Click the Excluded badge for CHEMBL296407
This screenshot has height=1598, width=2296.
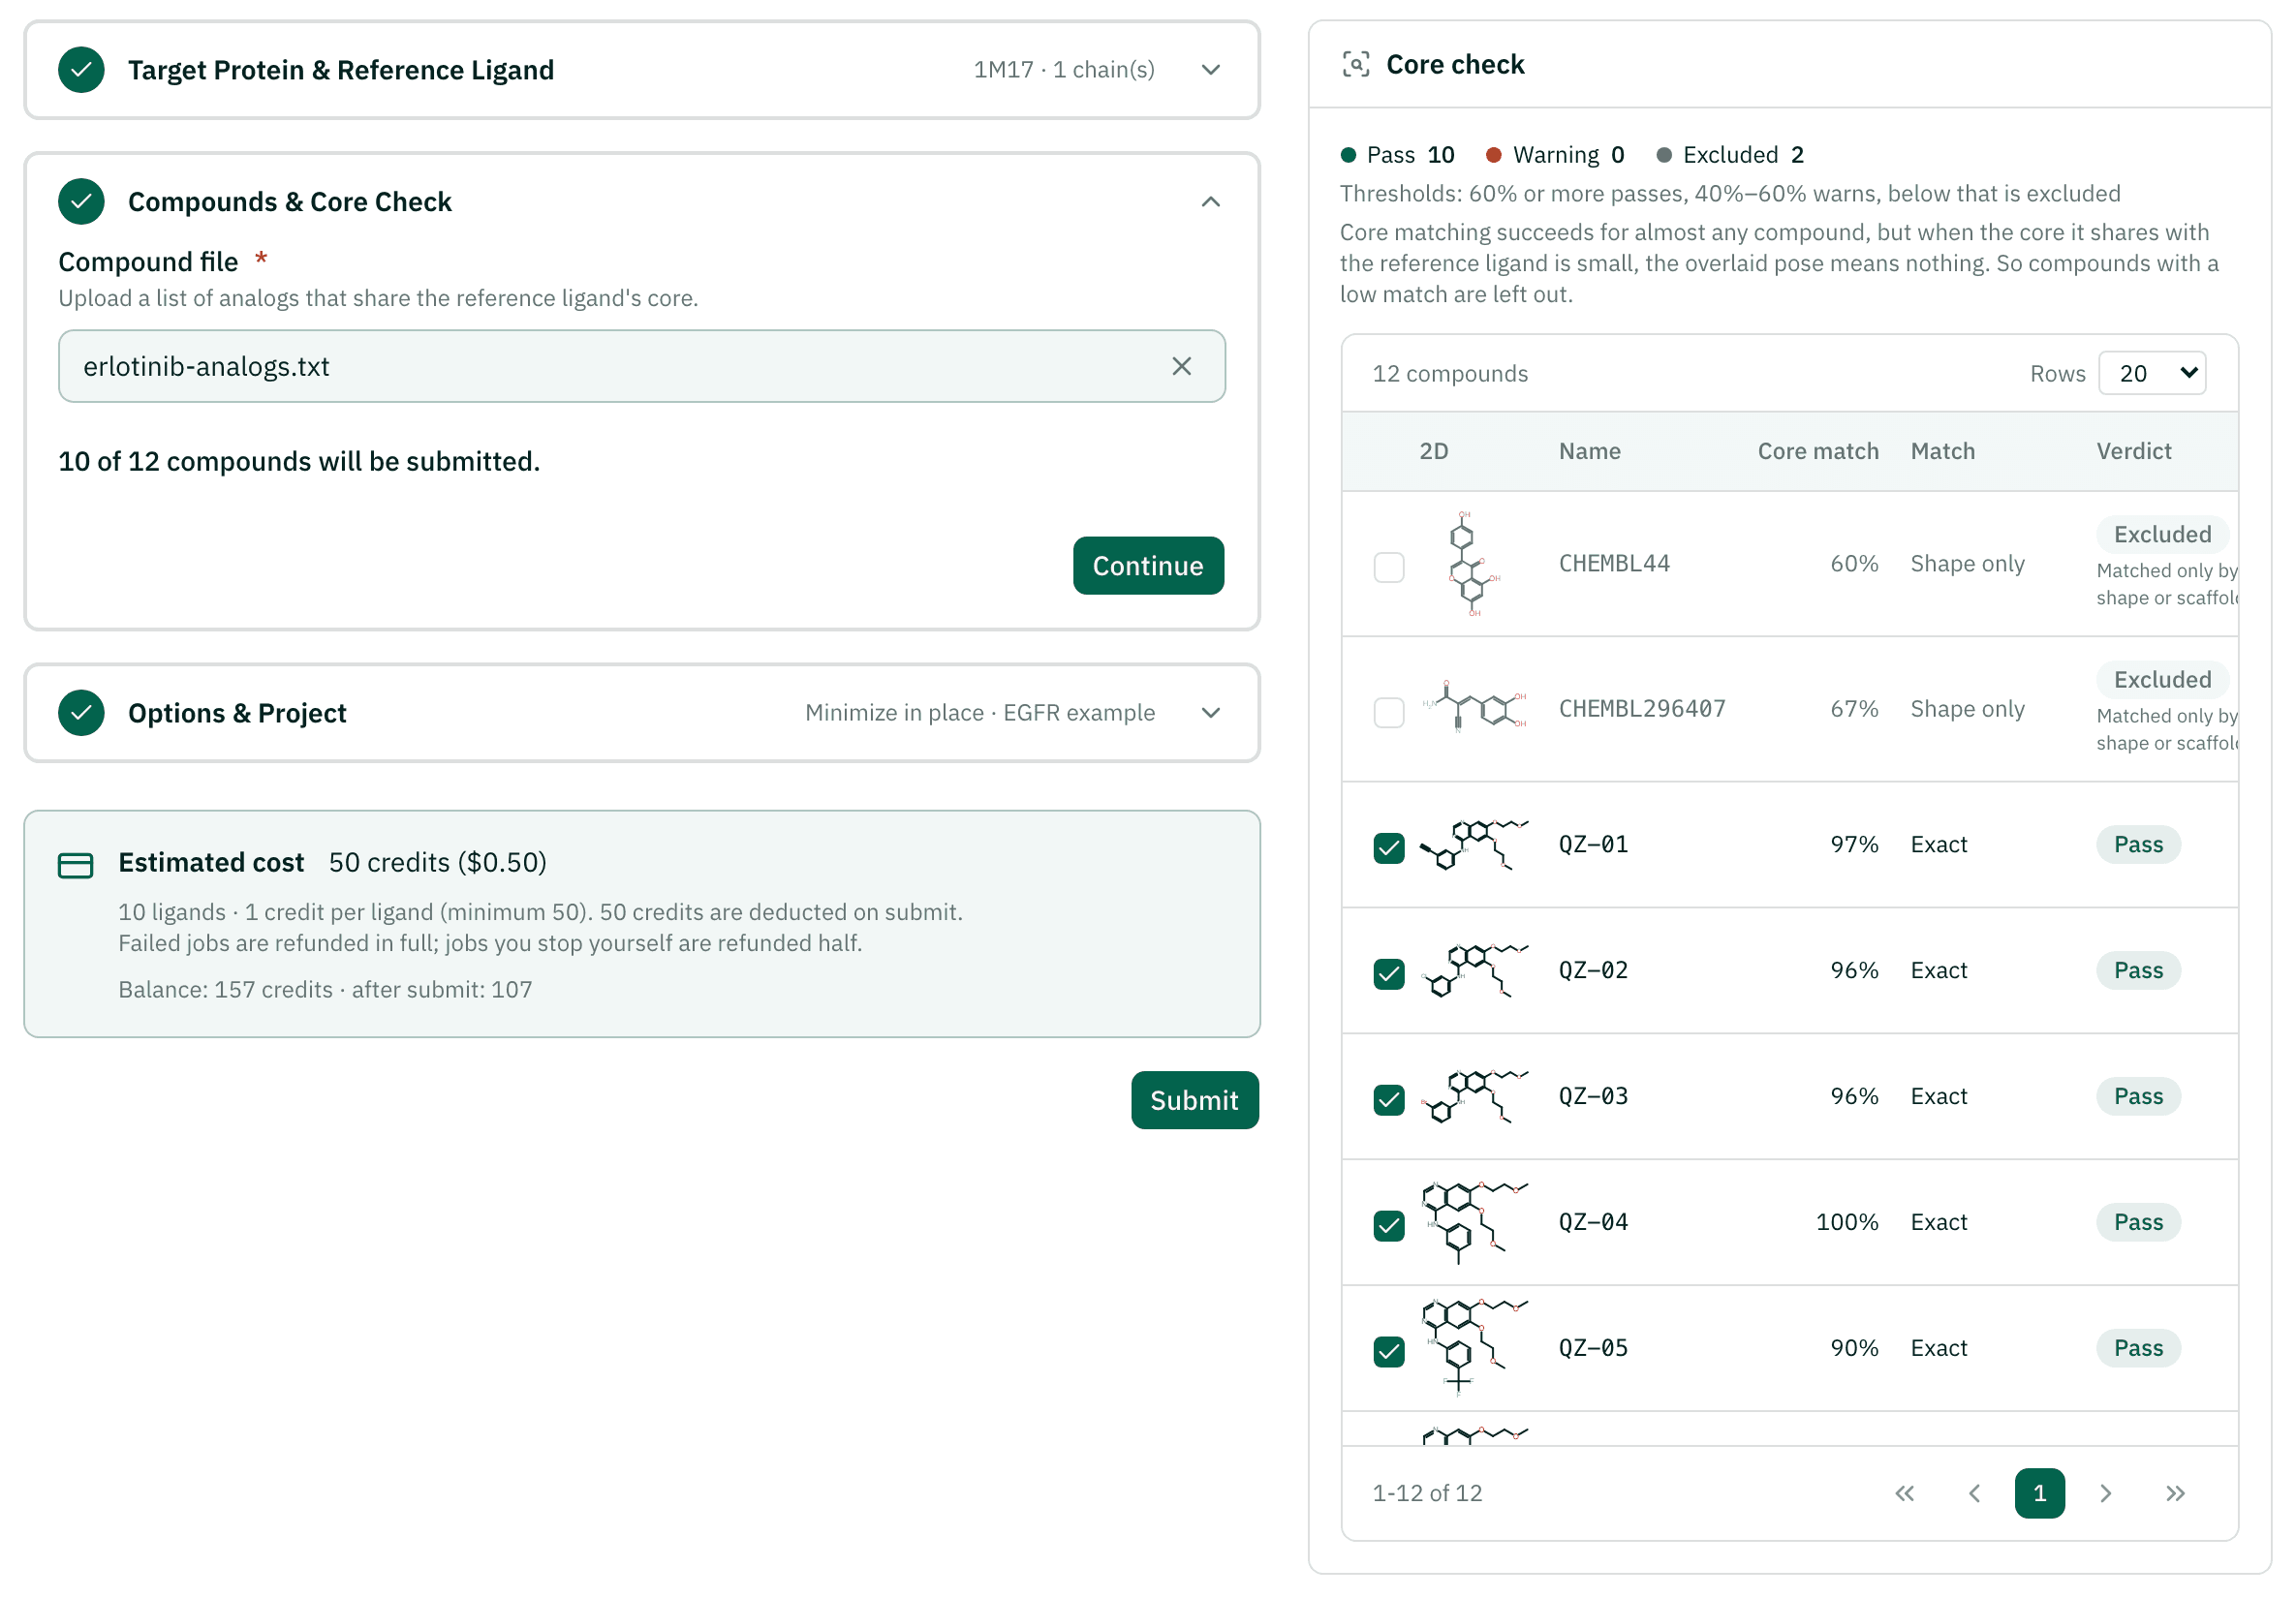pyautogui.click(x=2162, y=680)
